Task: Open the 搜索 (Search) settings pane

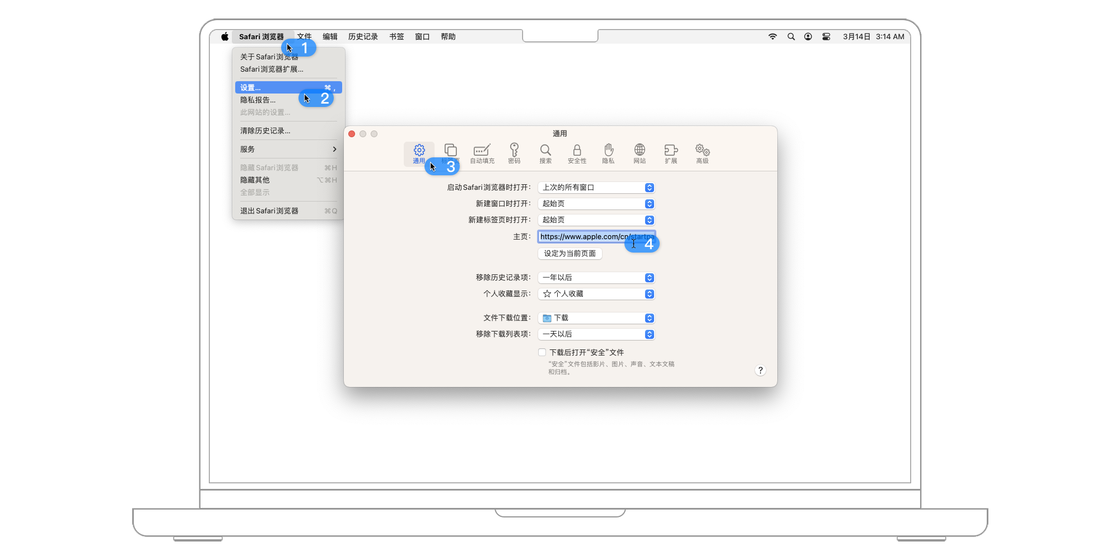Action: pos(545,152)
